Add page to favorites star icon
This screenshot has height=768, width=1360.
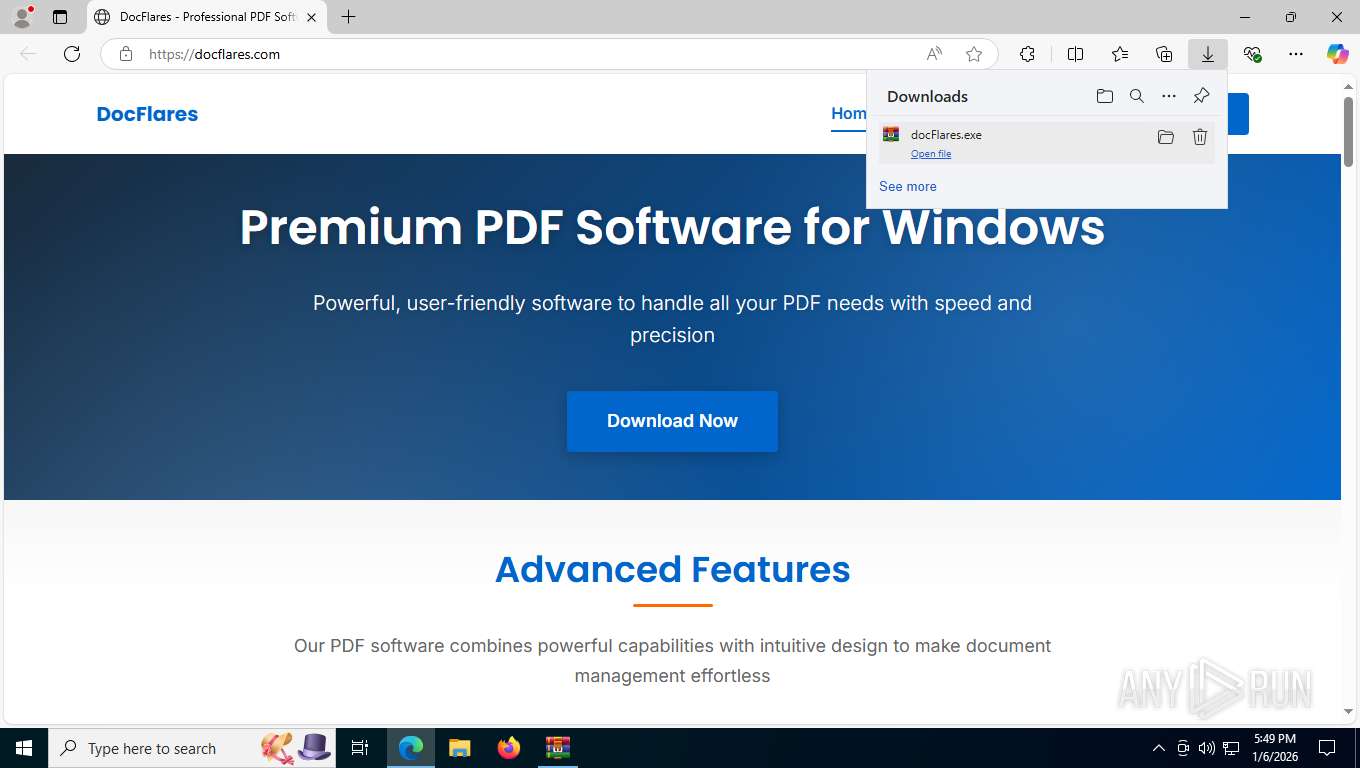974,54
